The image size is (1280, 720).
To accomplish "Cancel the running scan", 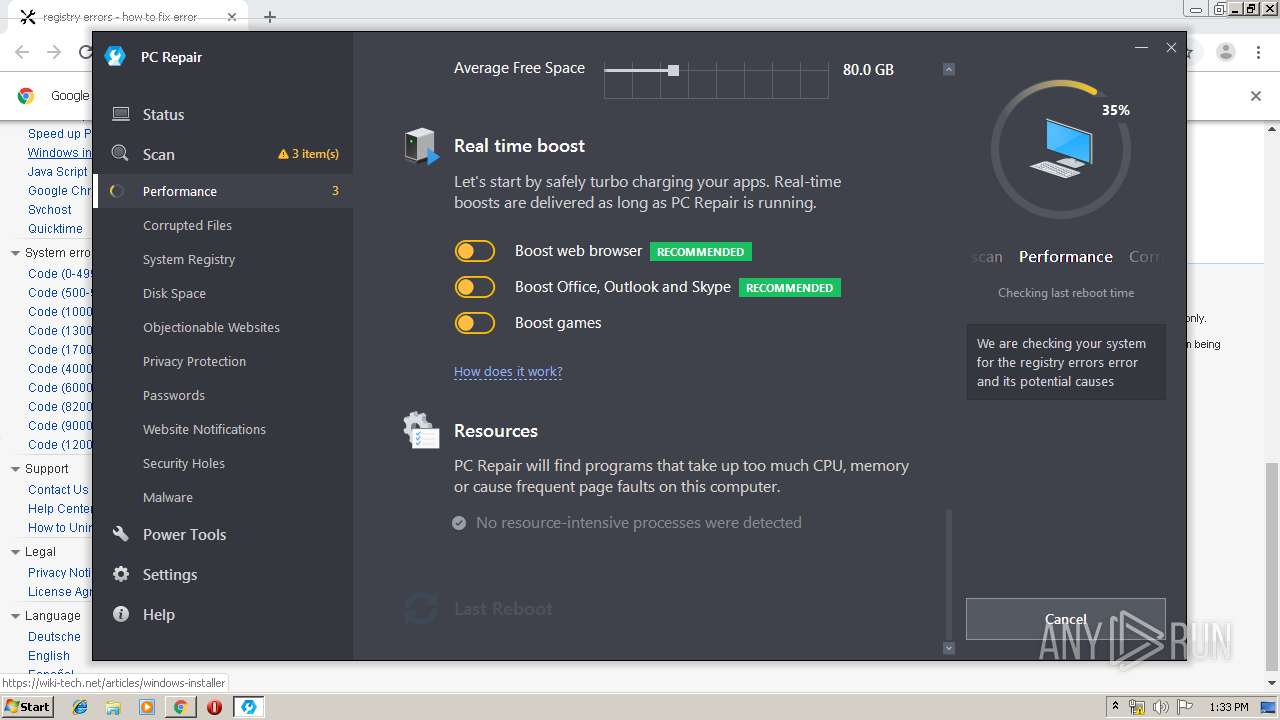I will (1066, 619).
